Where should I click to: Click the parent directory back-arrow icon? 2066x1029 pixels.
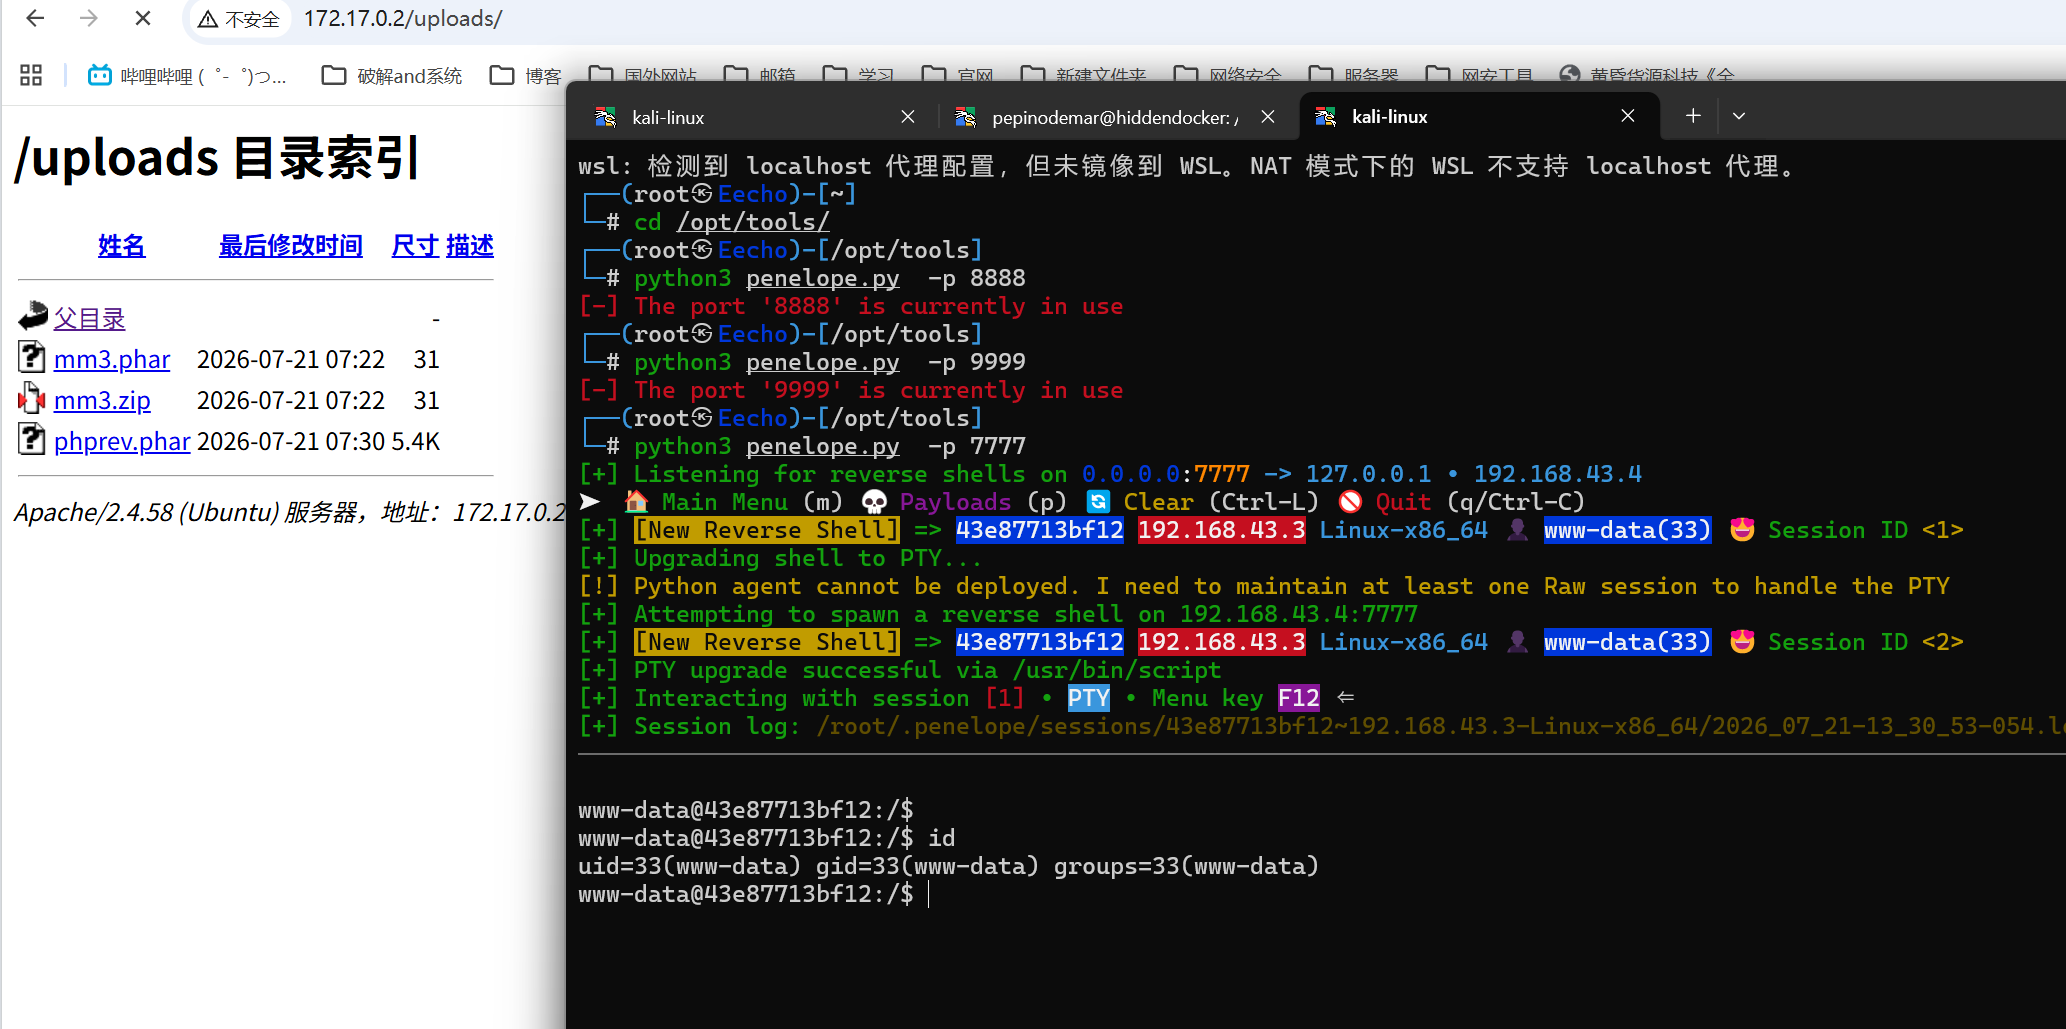(x=32, y=316)
